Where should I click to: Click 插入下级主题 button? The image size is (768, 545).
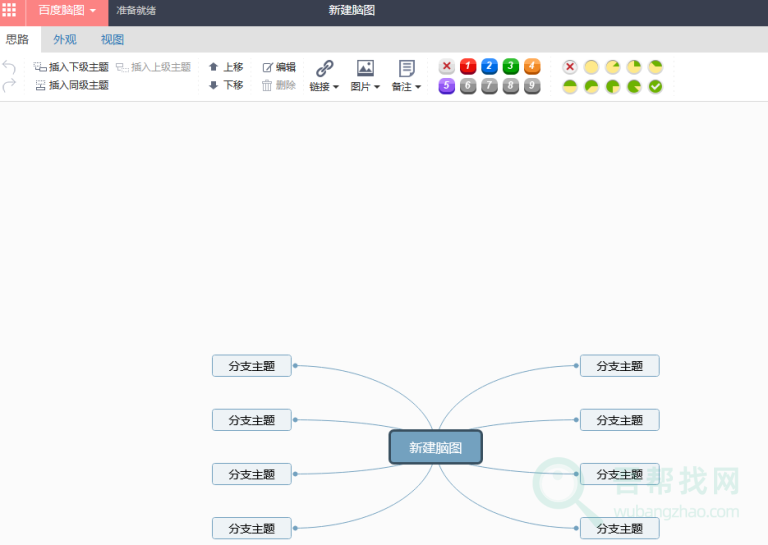pyautogui.click(x=71, y=67)
